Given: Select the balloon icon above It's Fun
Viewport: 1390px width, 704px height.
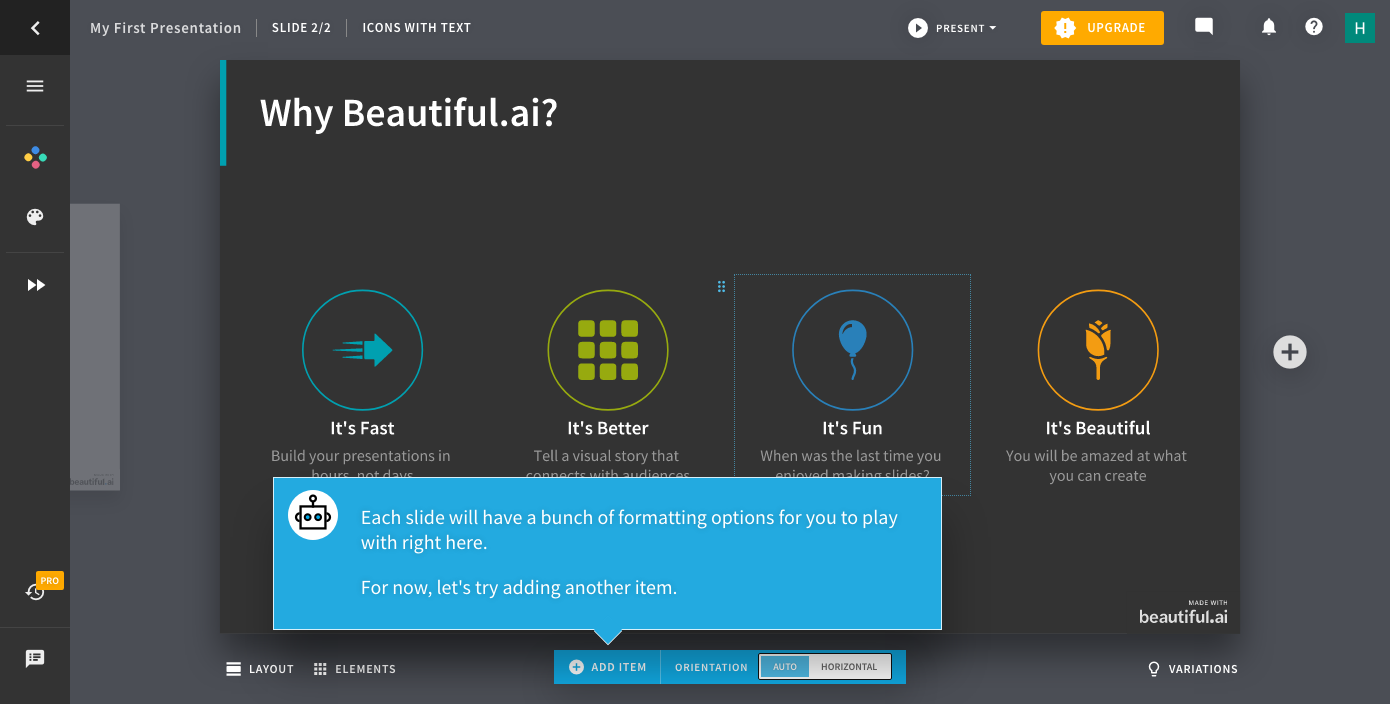Looking at the screenshot, I should (853, 350).
